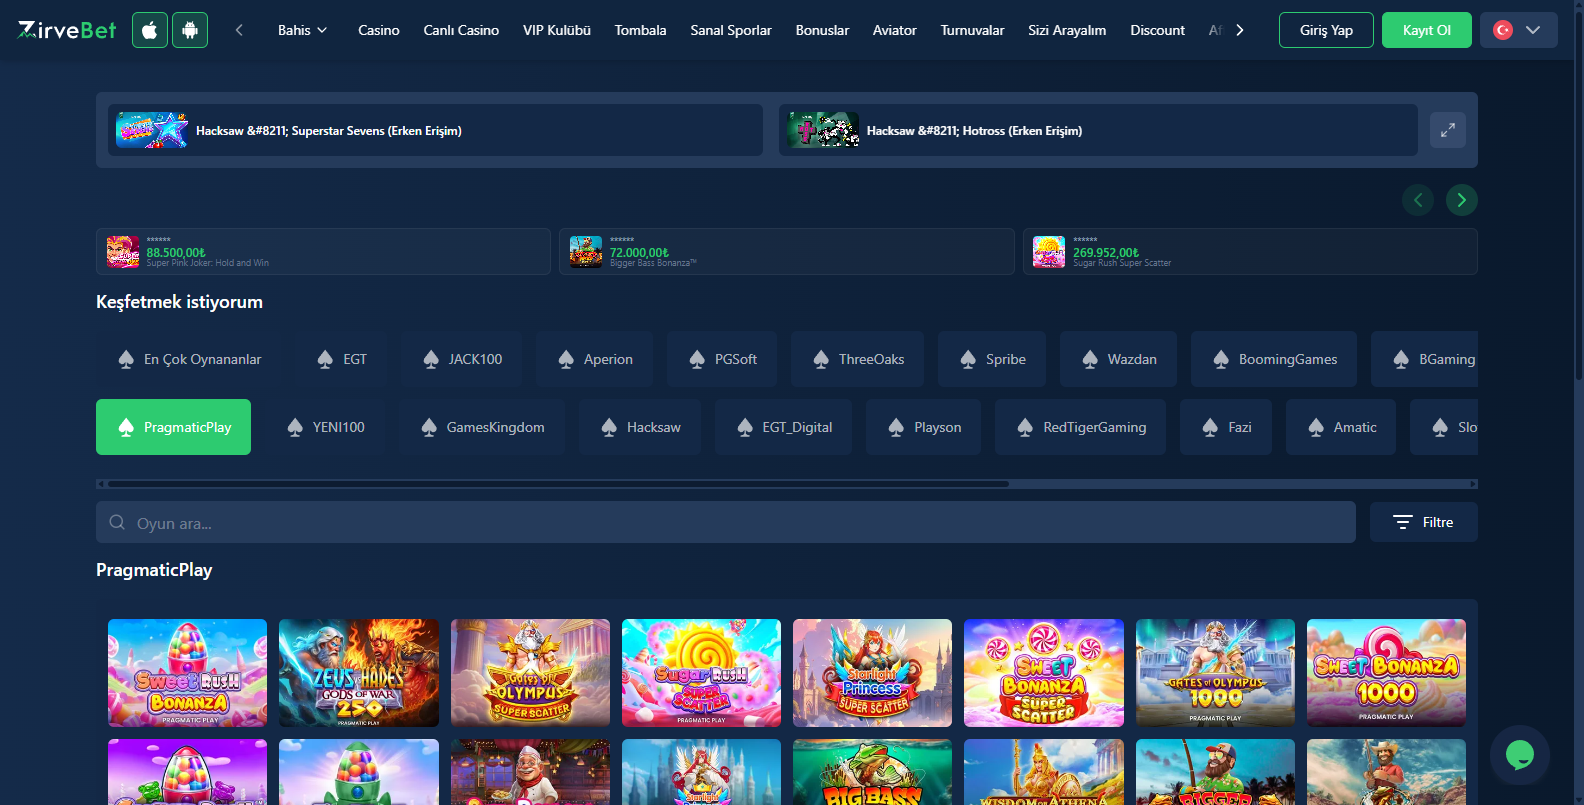Open the language selector with Turkish flag
The width and height of the screenshot is (1584, 805).
pos(1518,30)
